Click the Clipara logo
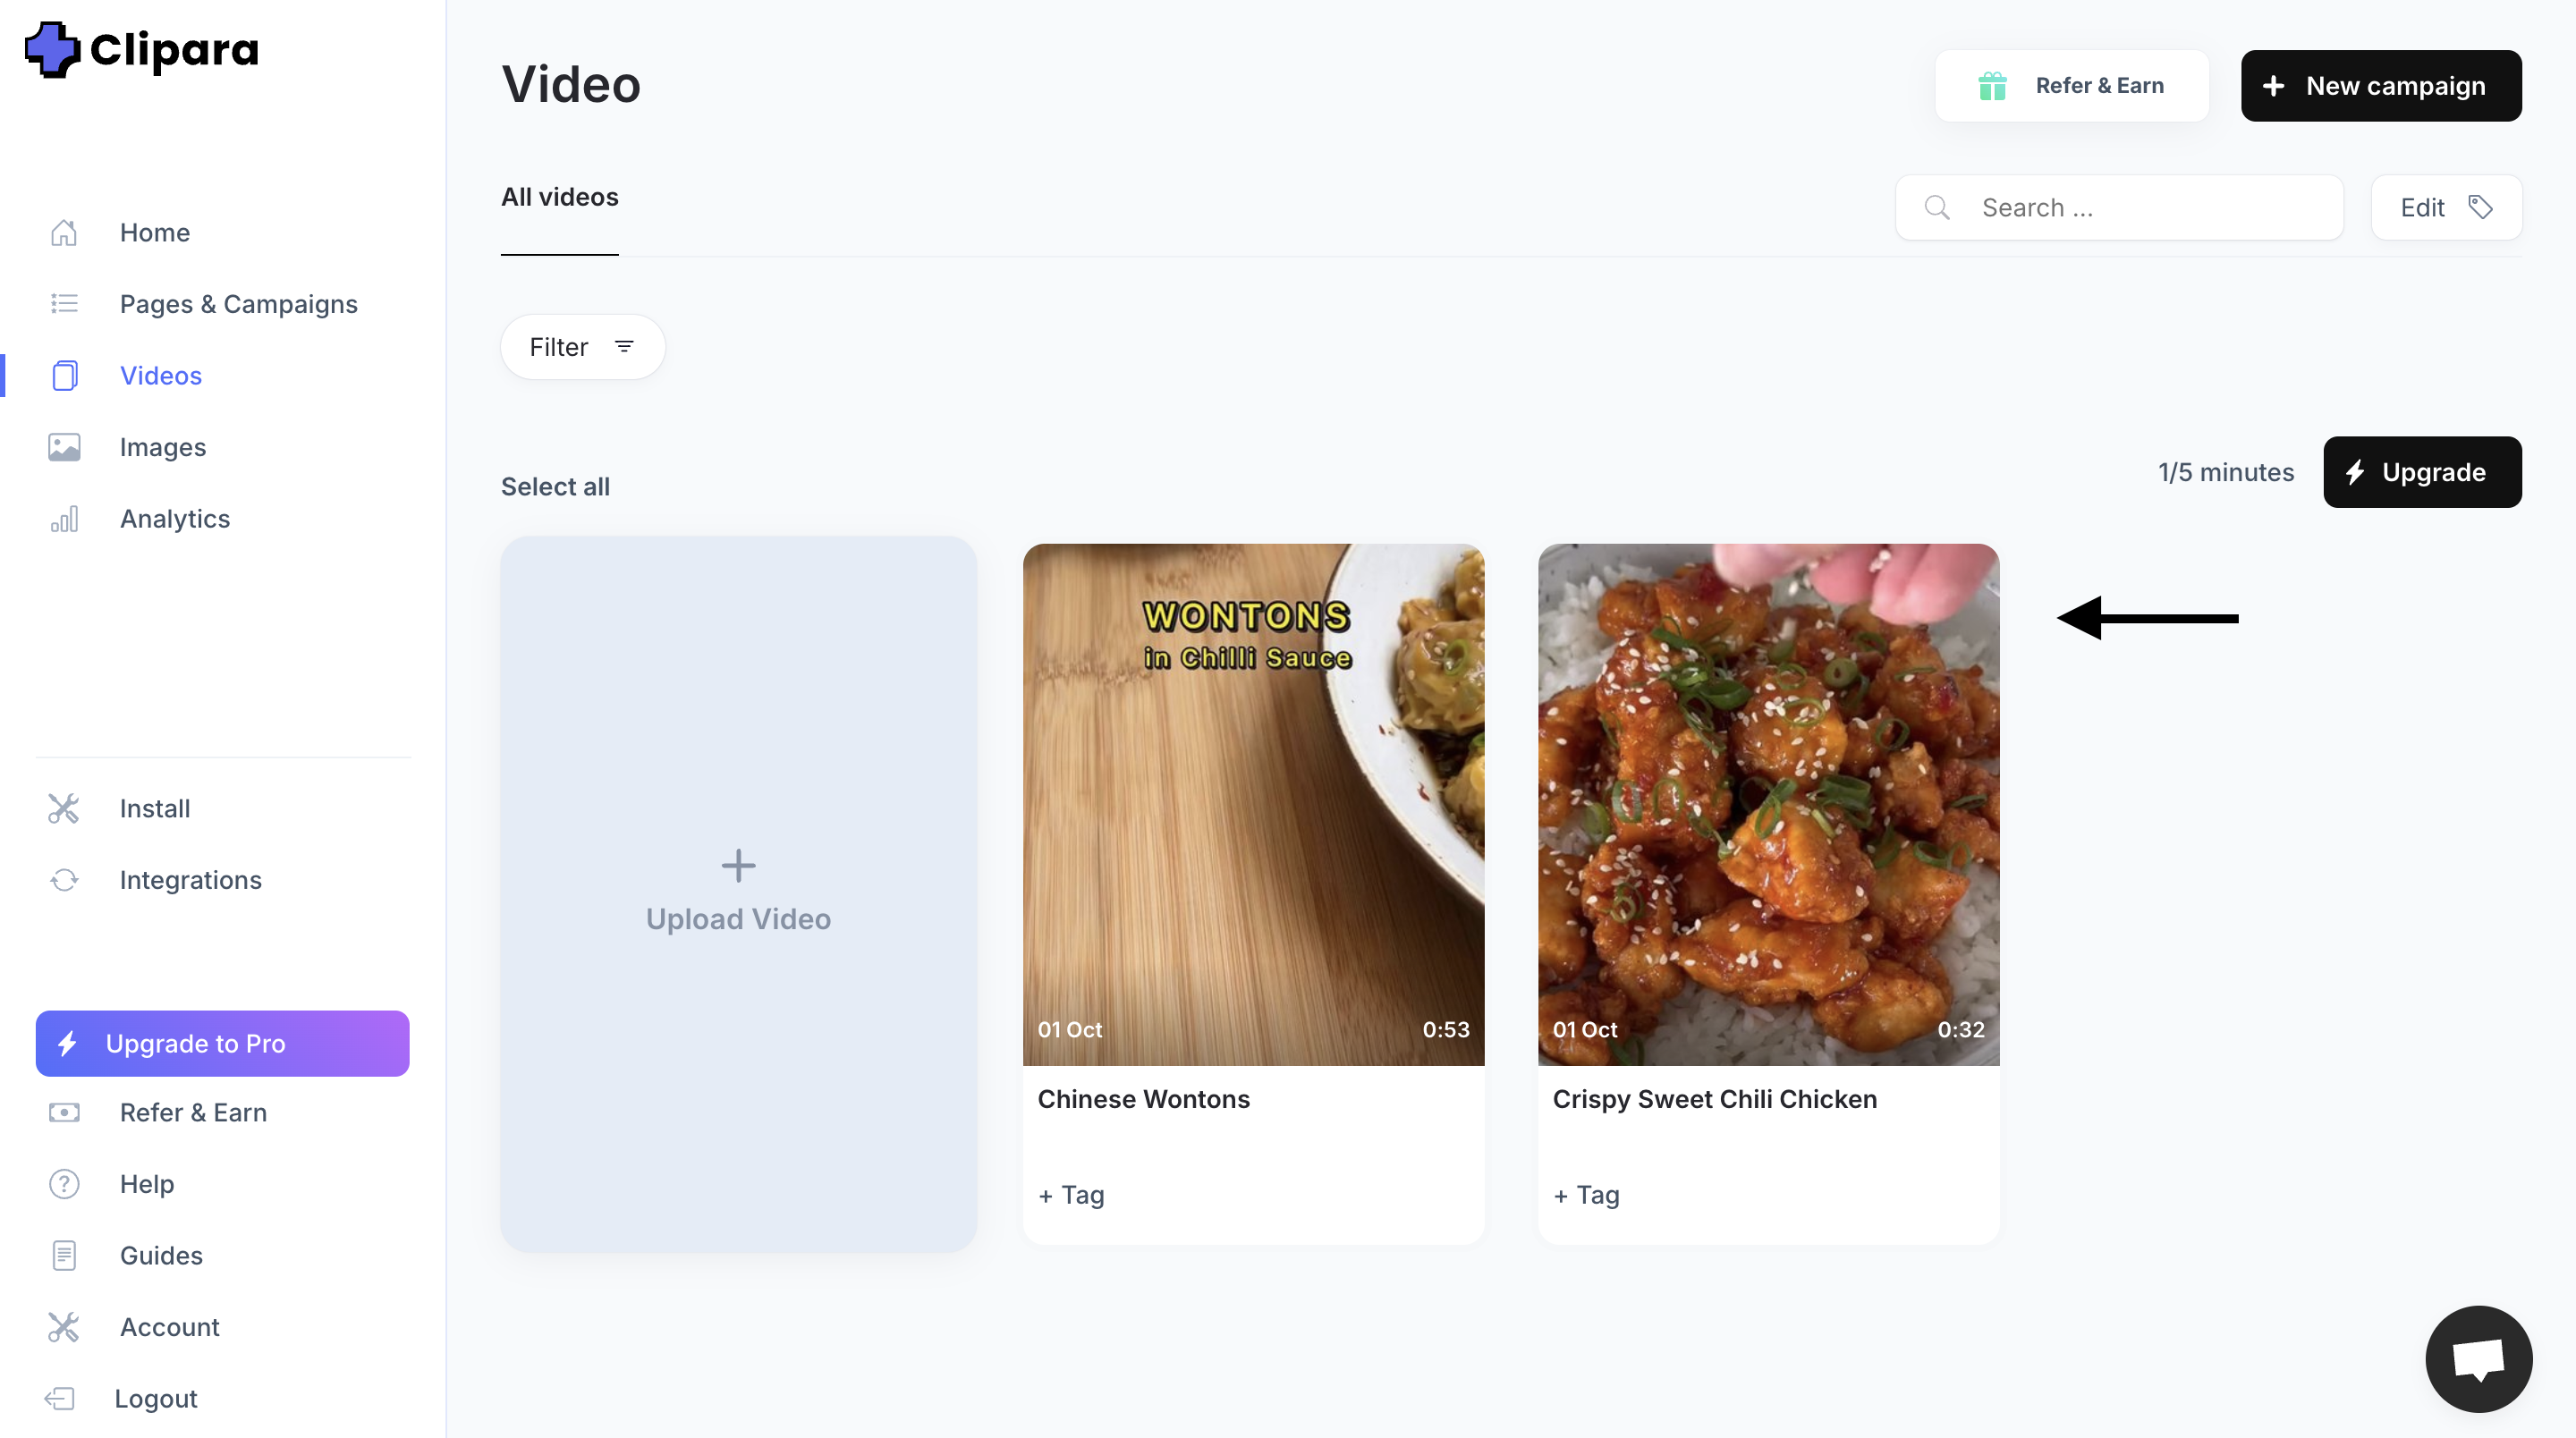This screenshot has height=1438, width=2576. (x=141, y=50)
